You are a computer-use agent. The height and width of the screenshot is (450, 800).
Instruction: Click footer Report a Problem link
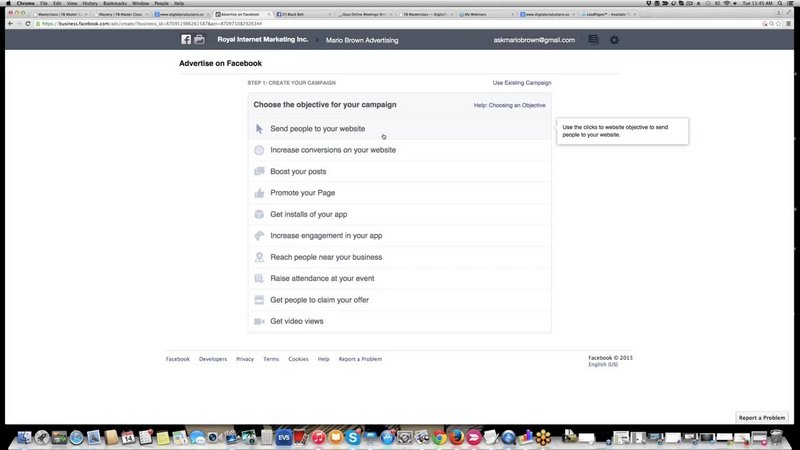[360, 359]
